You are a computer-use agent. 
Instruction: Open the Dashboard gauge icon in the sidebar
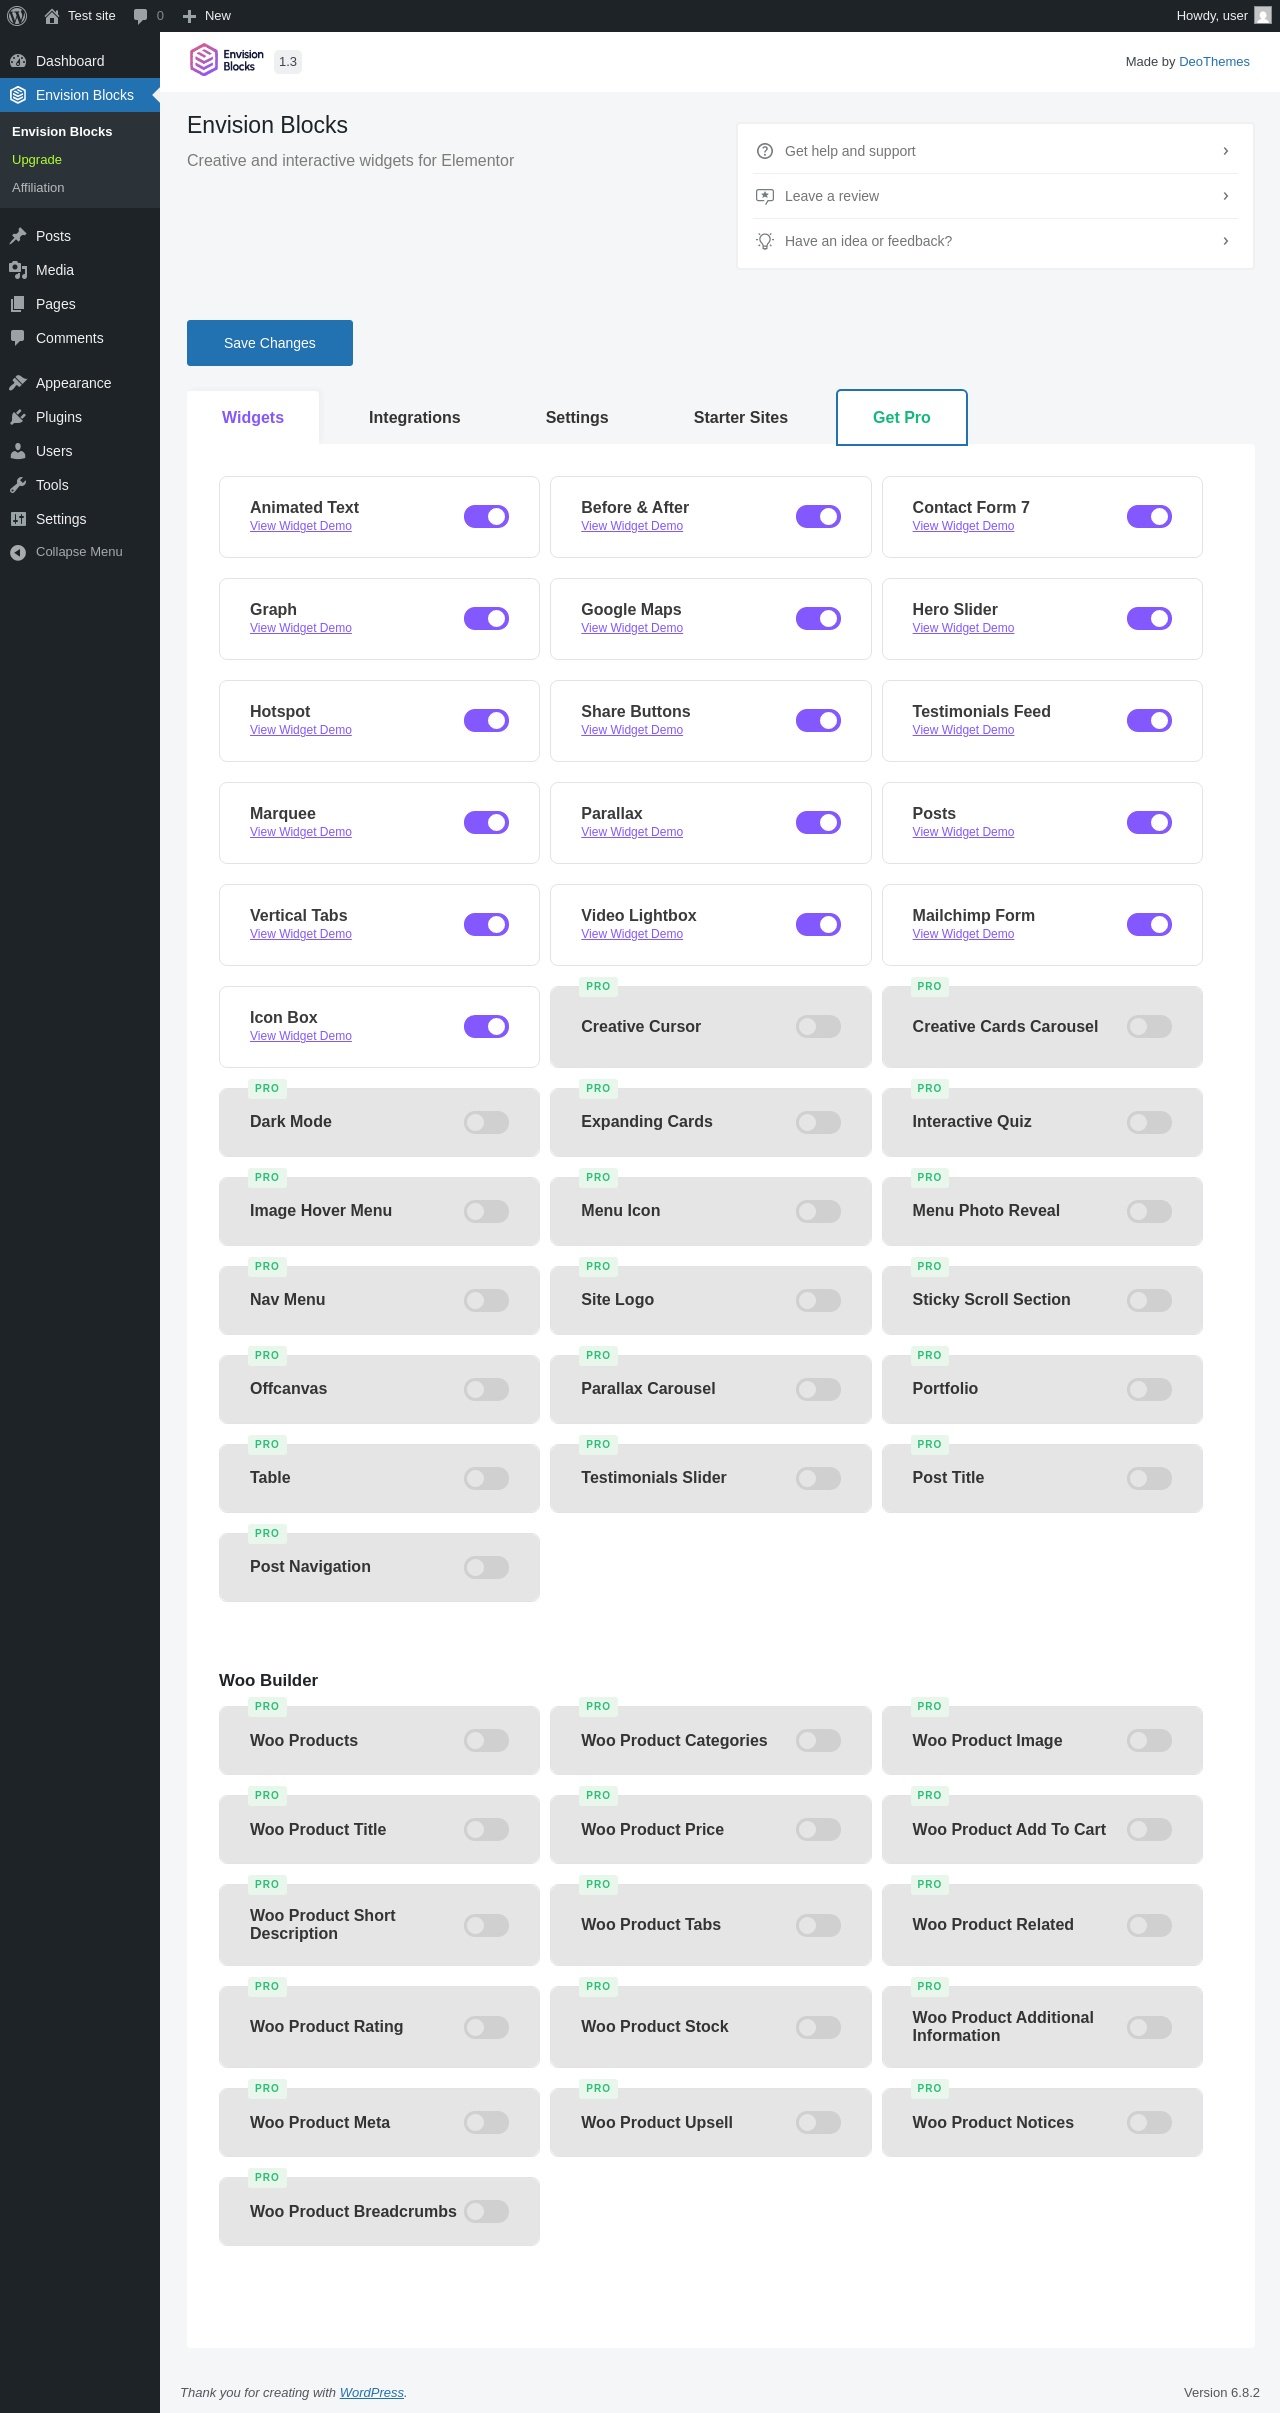[18, 61]
